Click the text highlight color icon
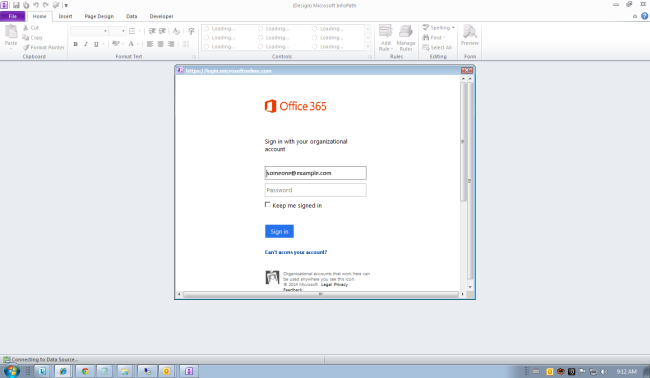Viewport: 650px width, 378px height. coord(116,44)
